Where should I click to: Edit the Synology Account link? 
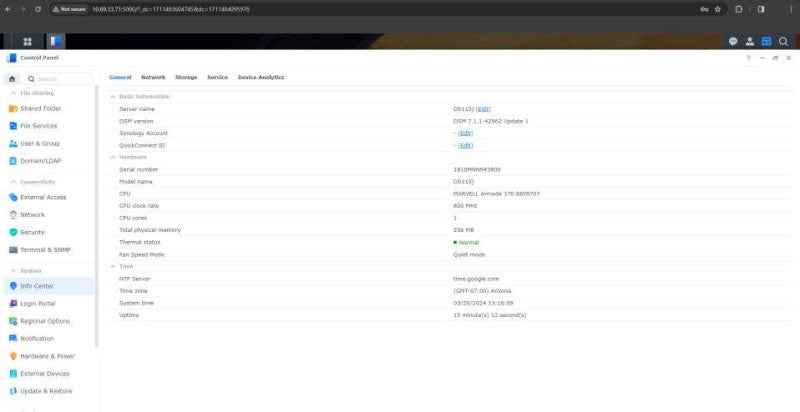click(x=465, y=133)
